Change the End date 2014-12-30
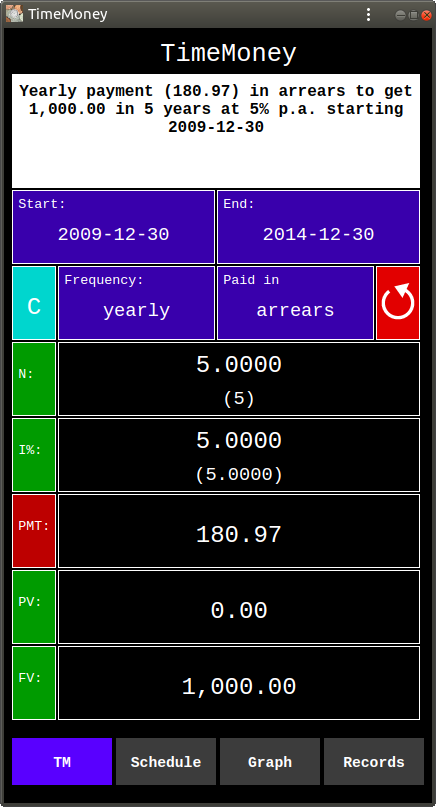The height and width of the screenshot is (807, 436). (x=318, y=227)
